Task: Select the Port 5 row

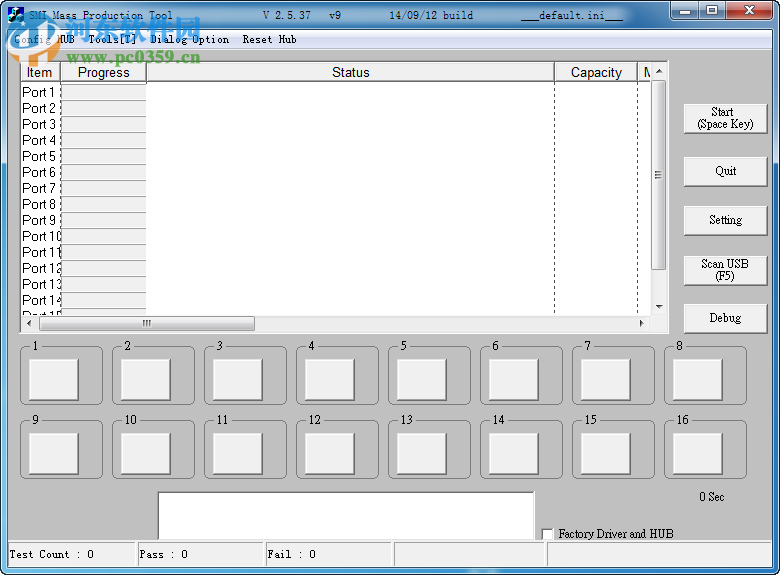Action: tap(336, 156)
